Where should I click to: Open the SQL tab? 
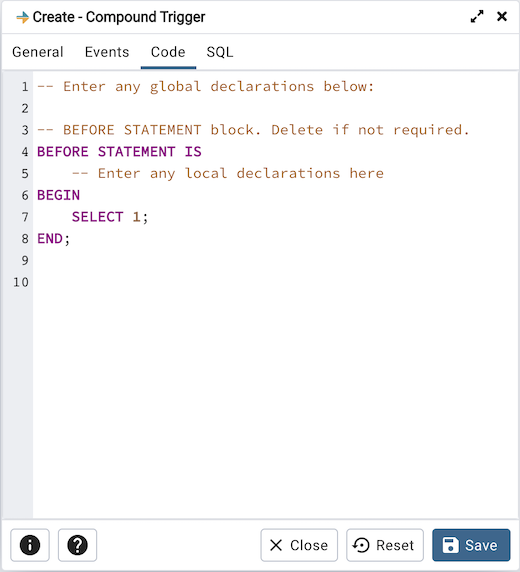(x=220, y=52)
